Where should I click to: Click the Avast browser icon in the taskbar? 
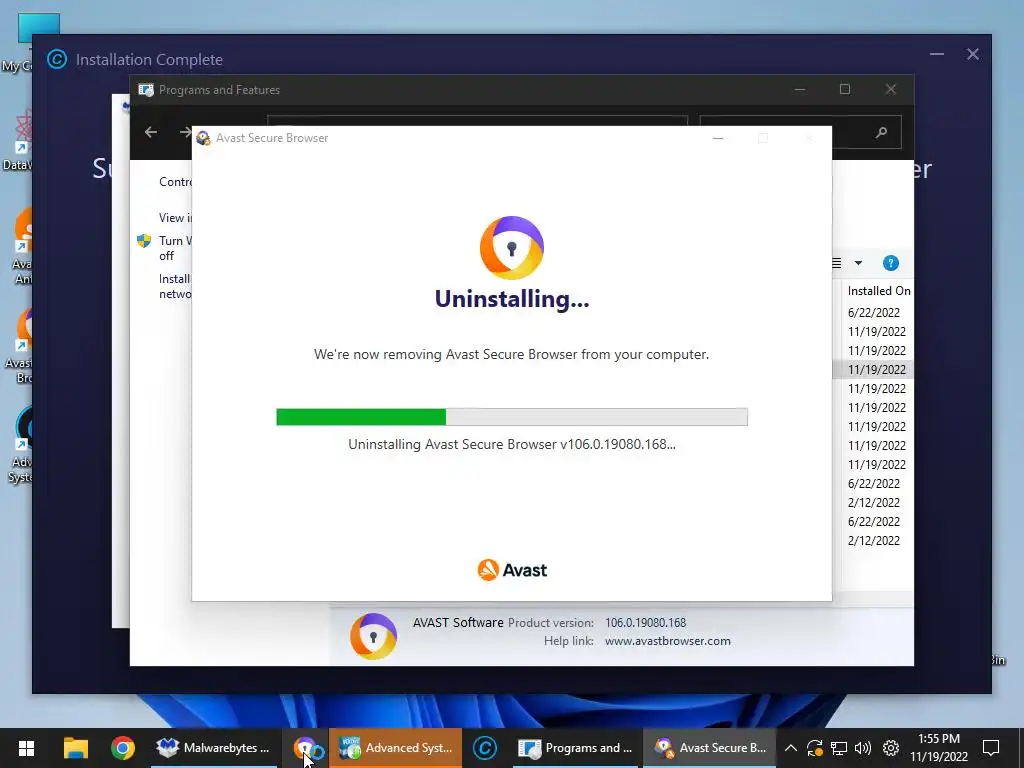tap(304, 748)
